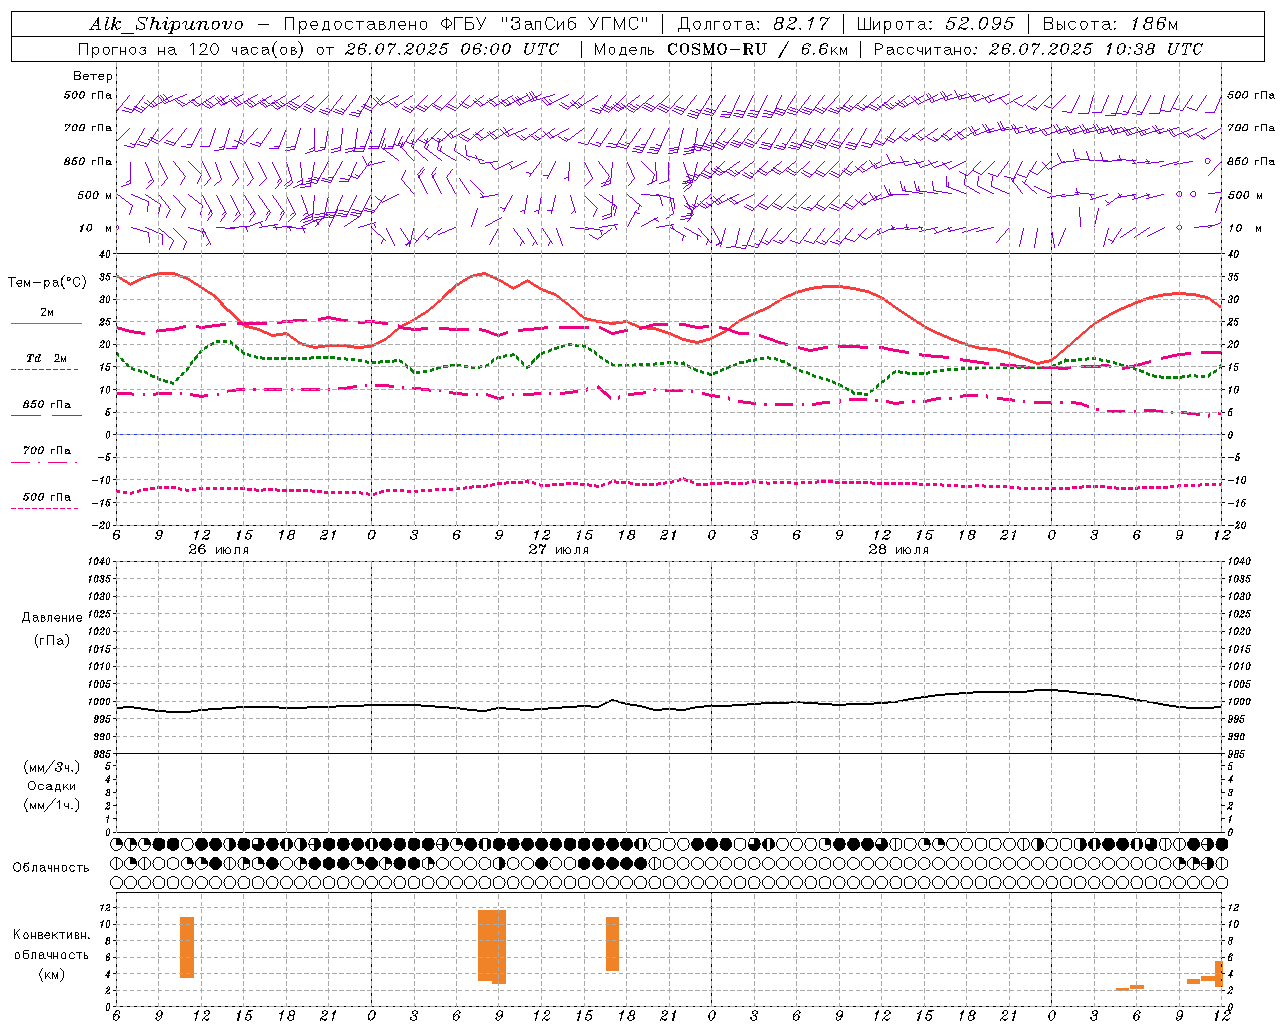Click the "Облачность" cloud cover label

[x=51, y=868]
